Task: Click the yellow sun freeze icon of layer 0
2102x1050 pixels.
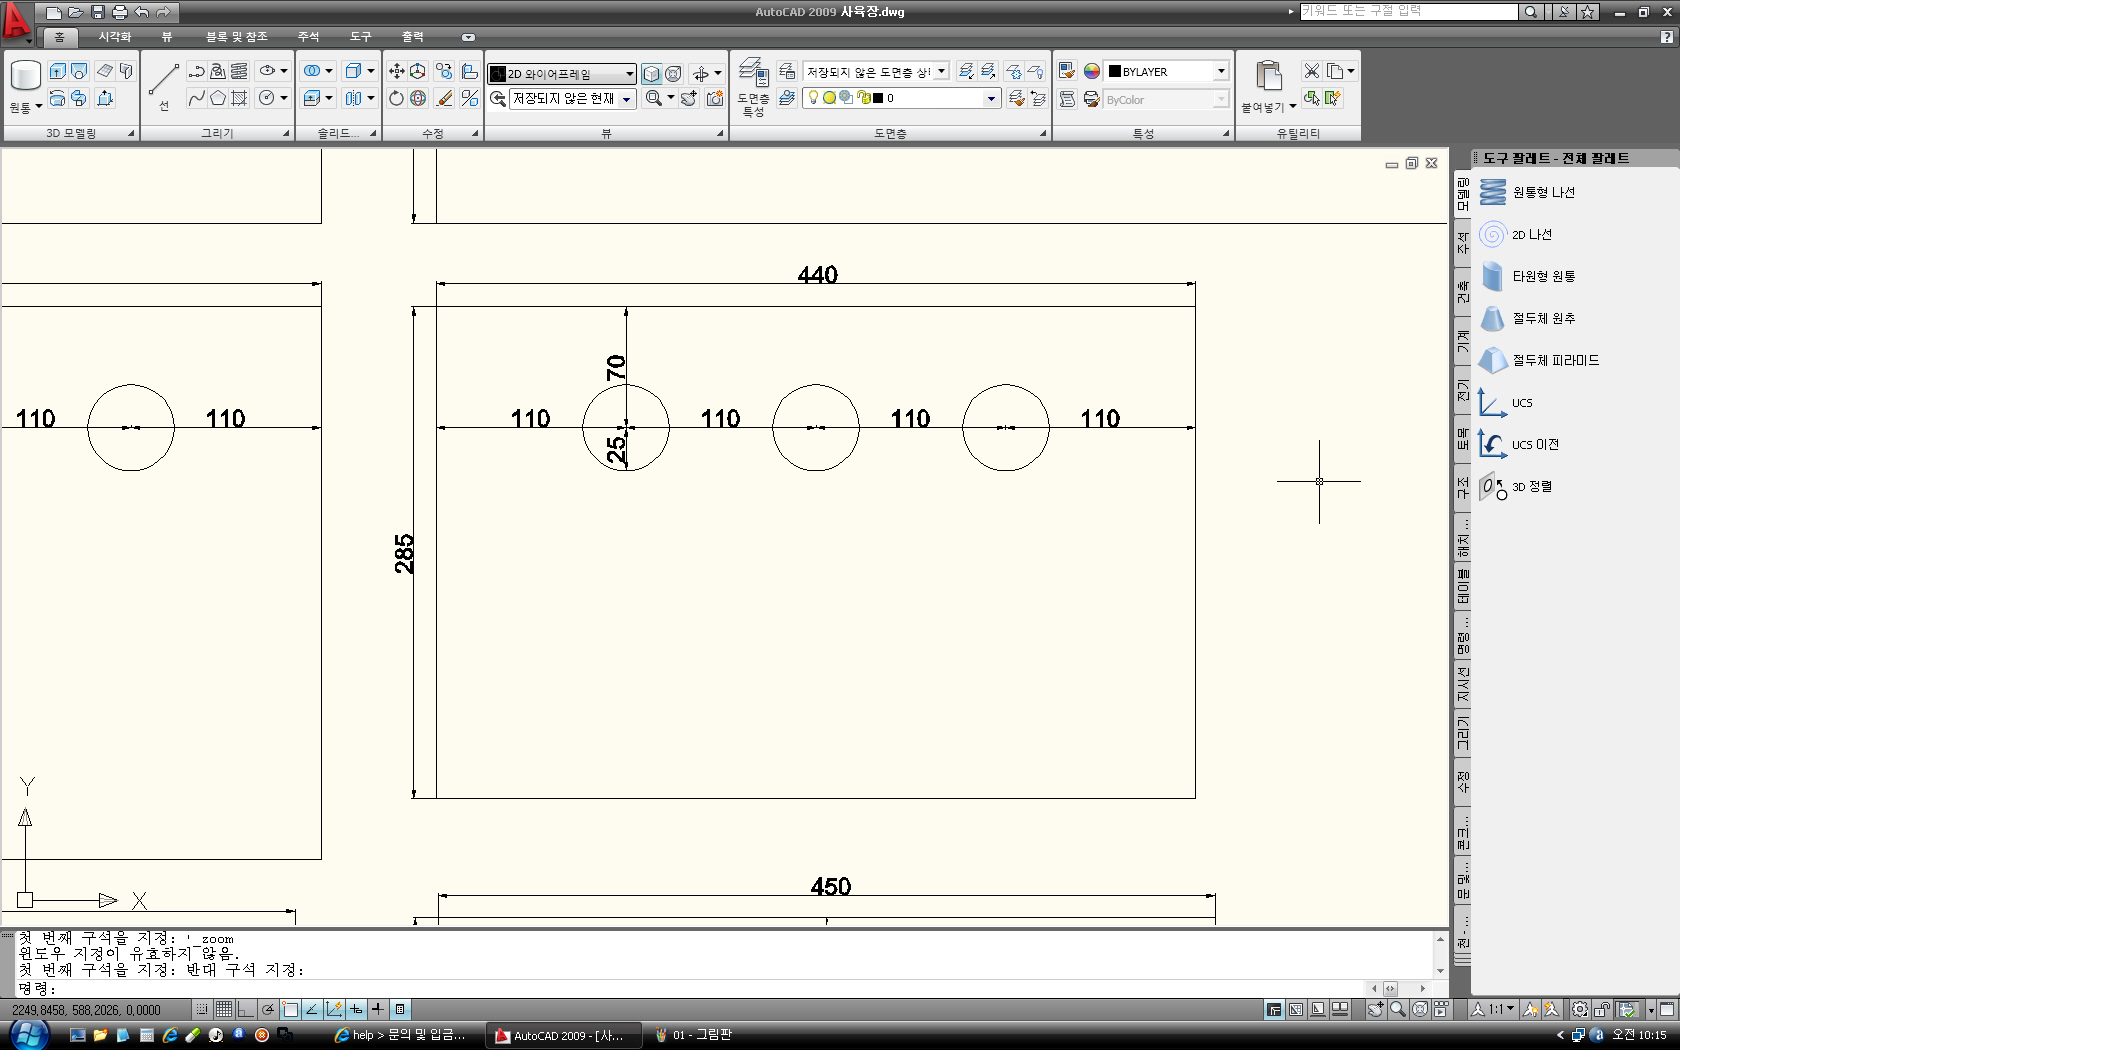Action: pyautogui.click(x=829, y=98)
